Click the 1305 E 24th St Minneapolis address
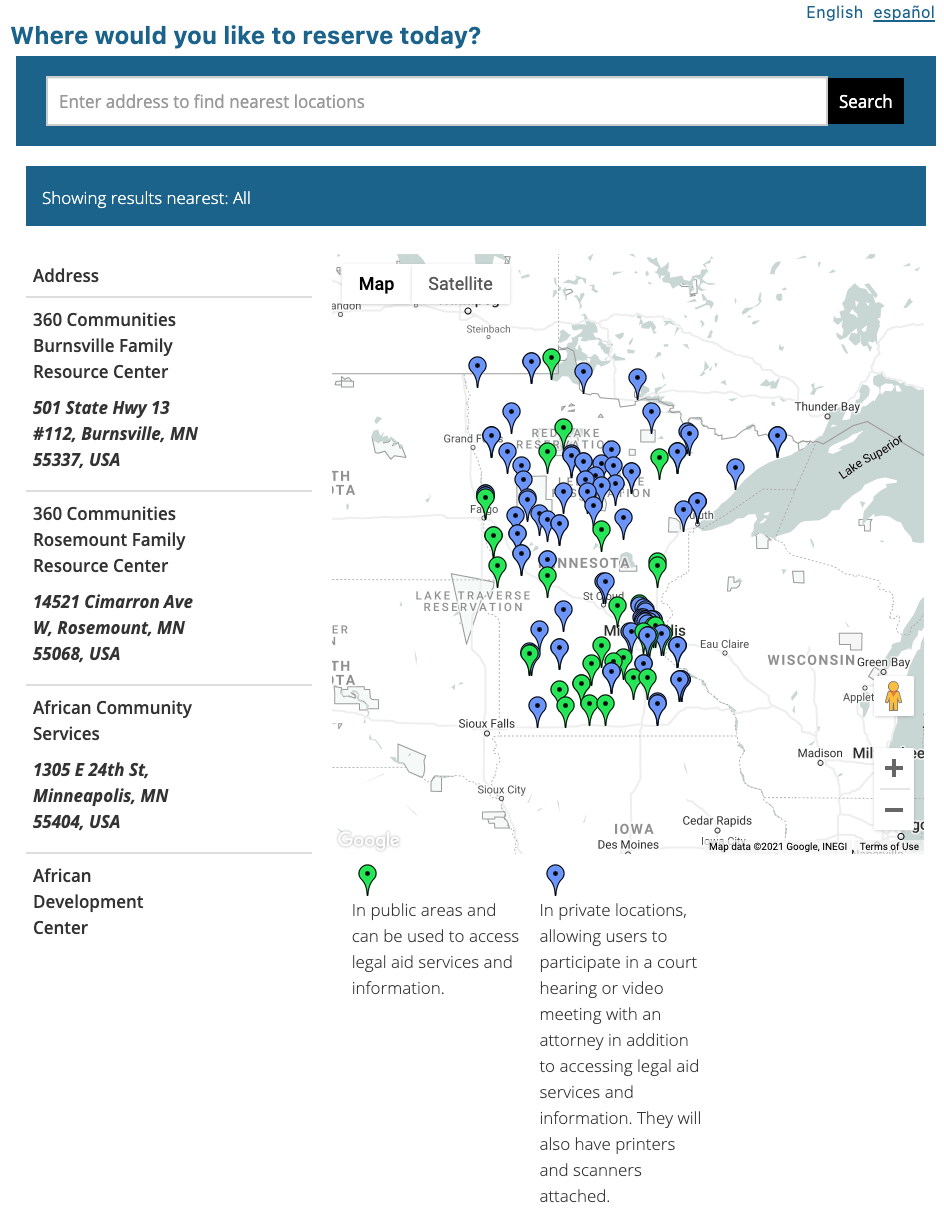 tap(100, 796)
